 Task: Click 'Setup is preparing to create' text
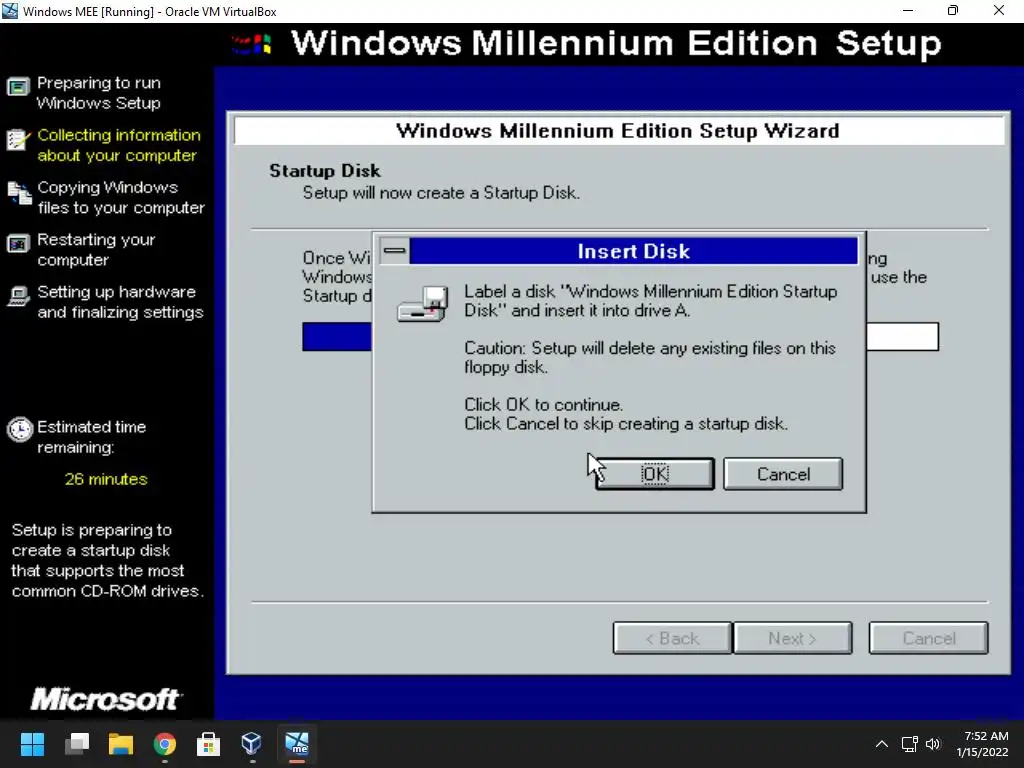coord(108,560)
